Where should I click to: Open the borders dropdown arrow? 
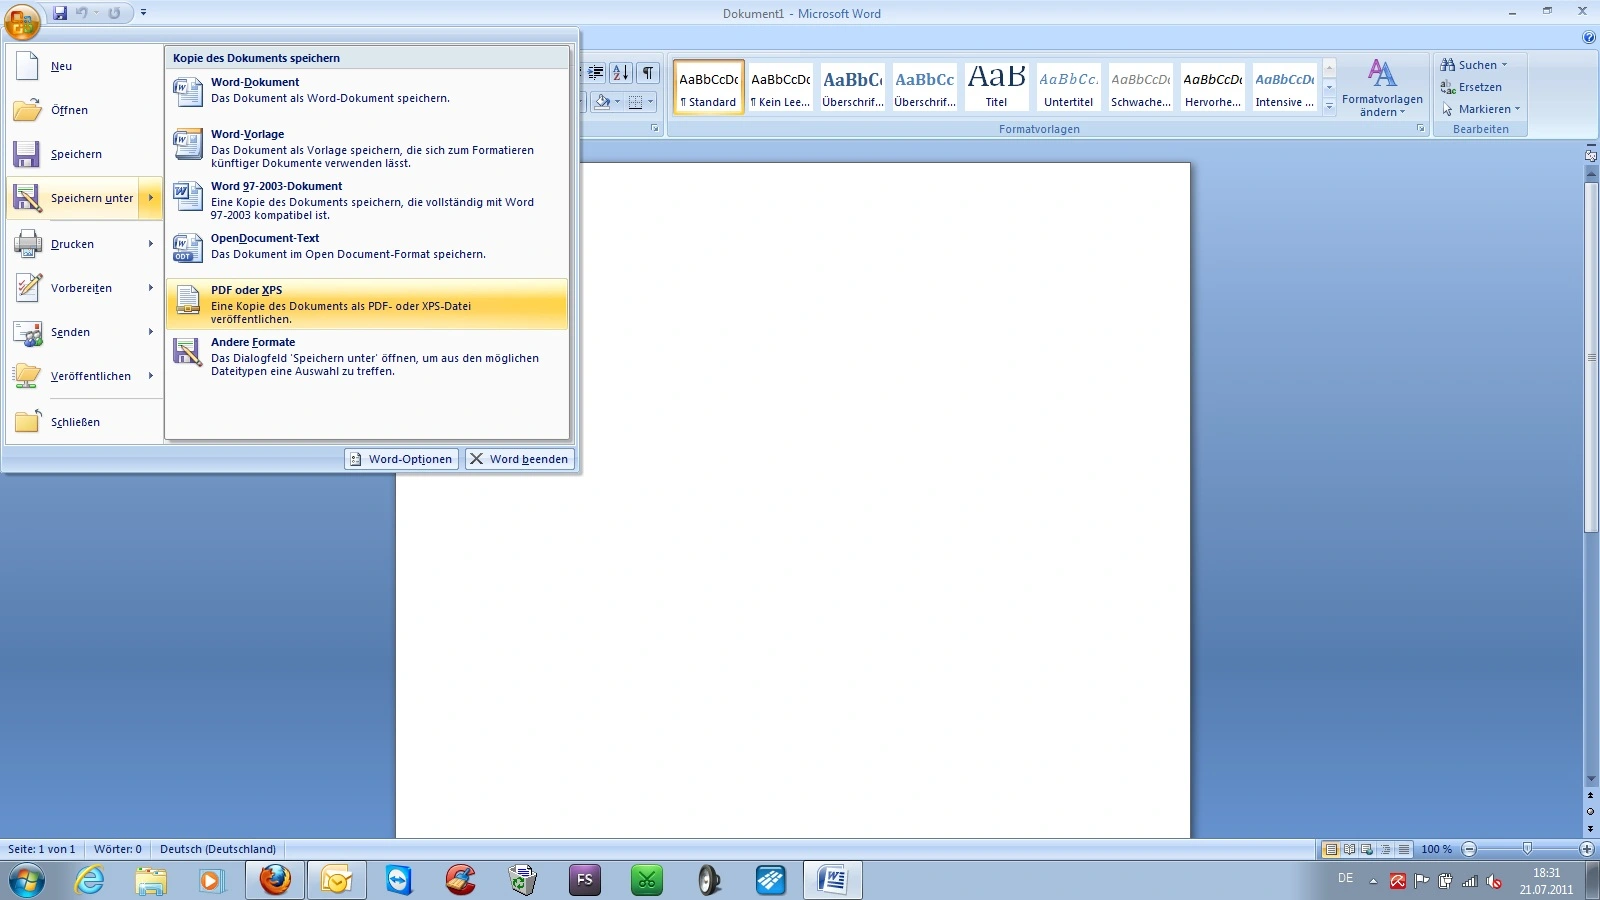click(650, 102)
